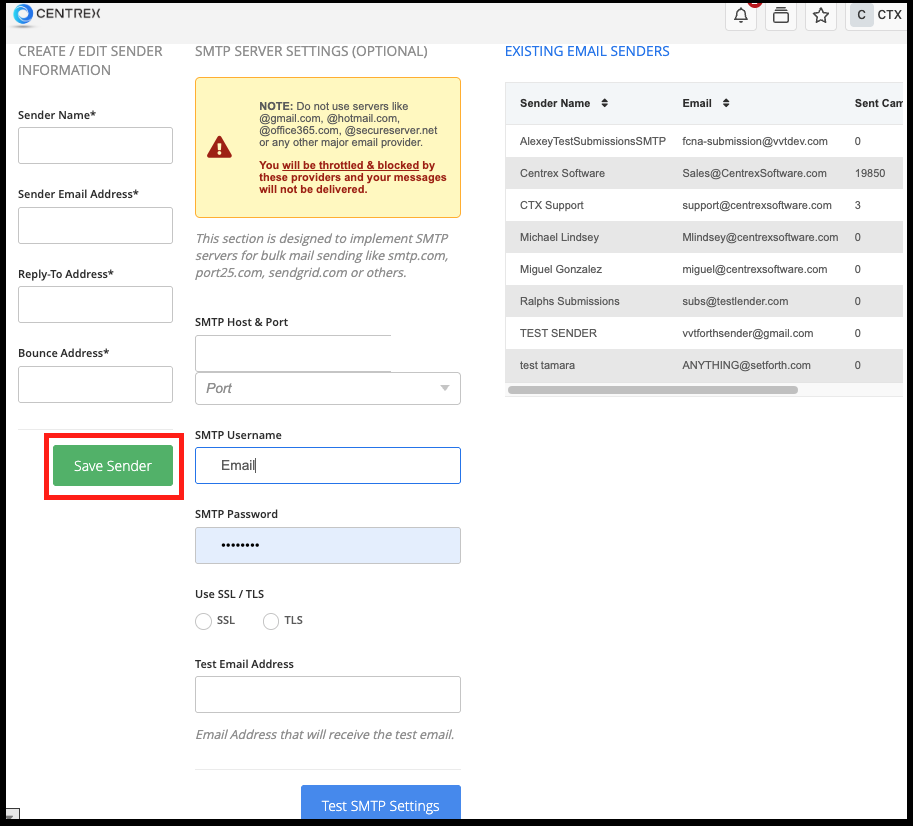Click the Test Email Address field
This screenshot has height=826, width=913.
pyautogui.click(x=328, y=694)
